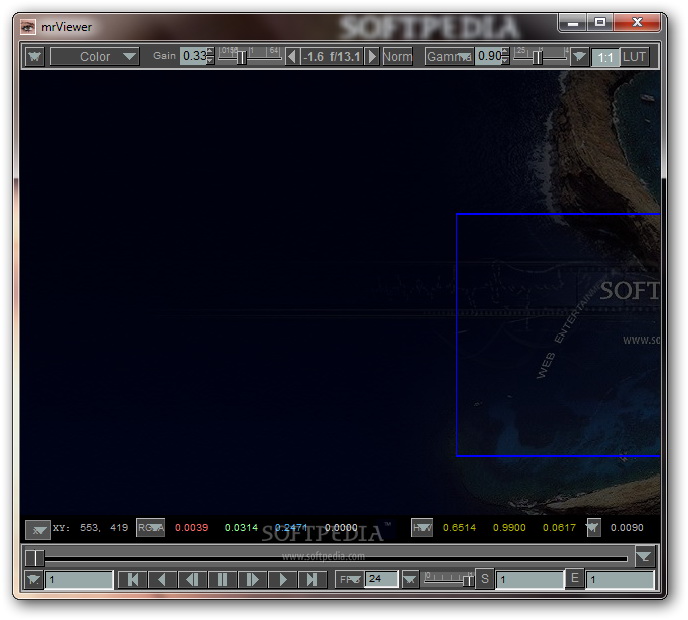Jump to the last frame
The width and height of the screenshot is (688, 620).
coord(312,580)
